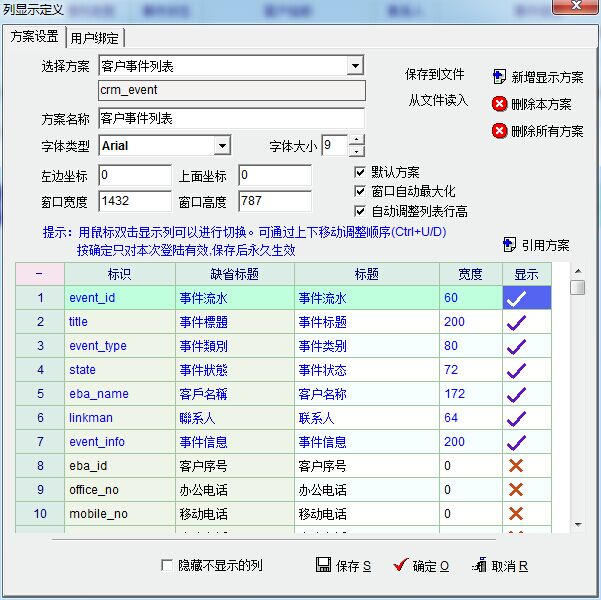Viewport: 601px width, 600px height.
Task: Toggle display checkmark for the title row
Action: pyautogui.click(x=516, y=322)
